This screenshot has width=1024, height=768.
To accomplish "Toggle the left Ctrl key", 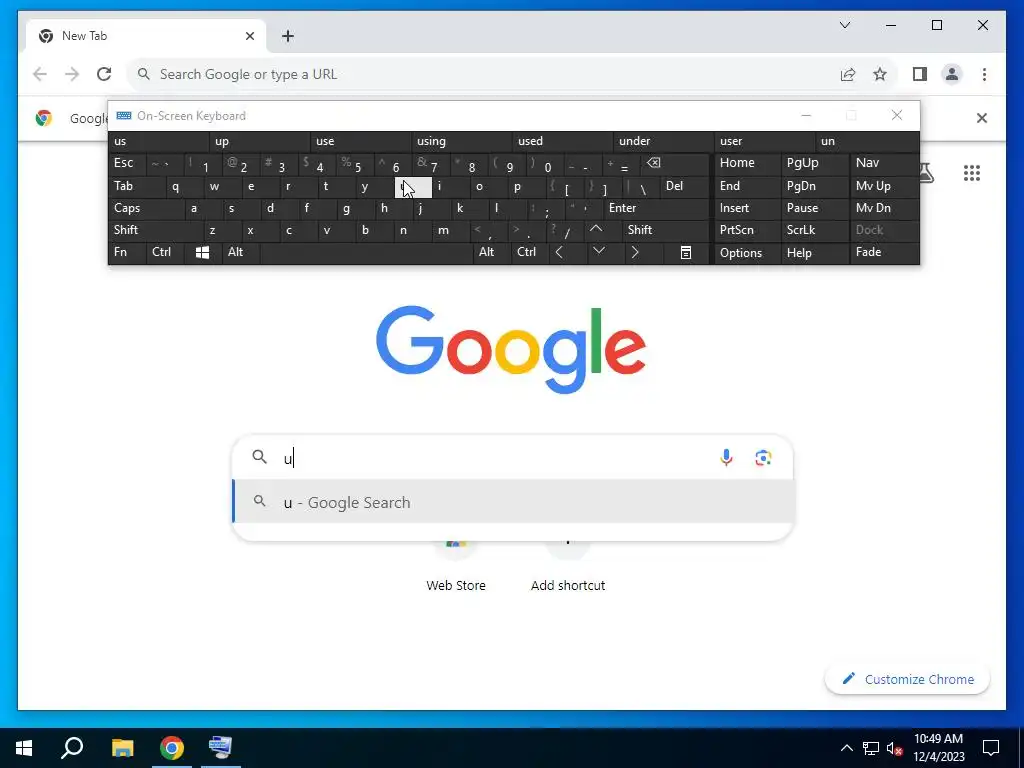I will coord(164,252).
